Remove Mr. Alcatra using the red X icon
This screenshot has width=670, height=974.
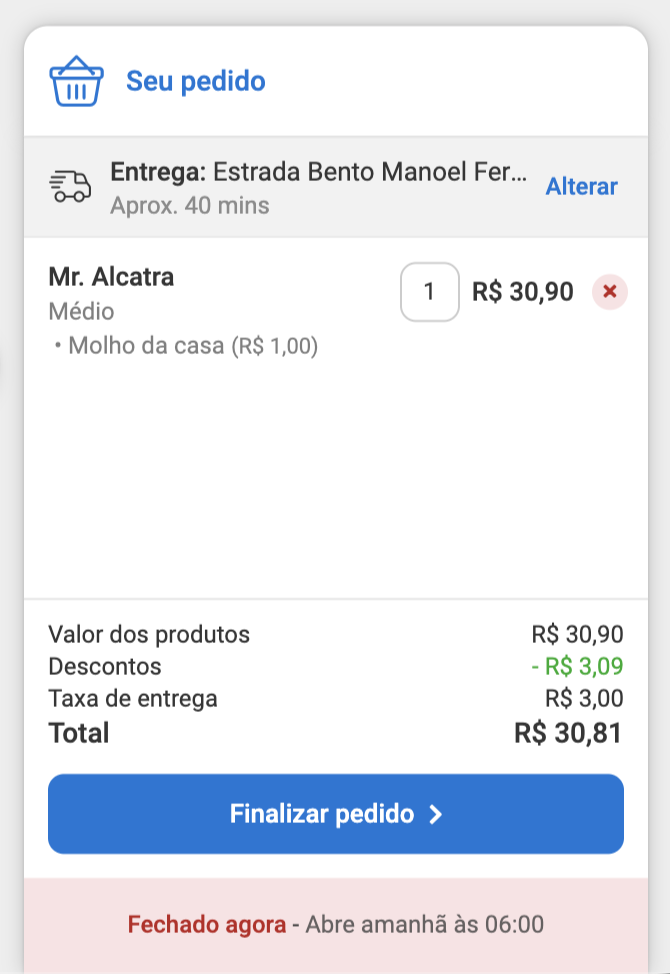(609, 292)
